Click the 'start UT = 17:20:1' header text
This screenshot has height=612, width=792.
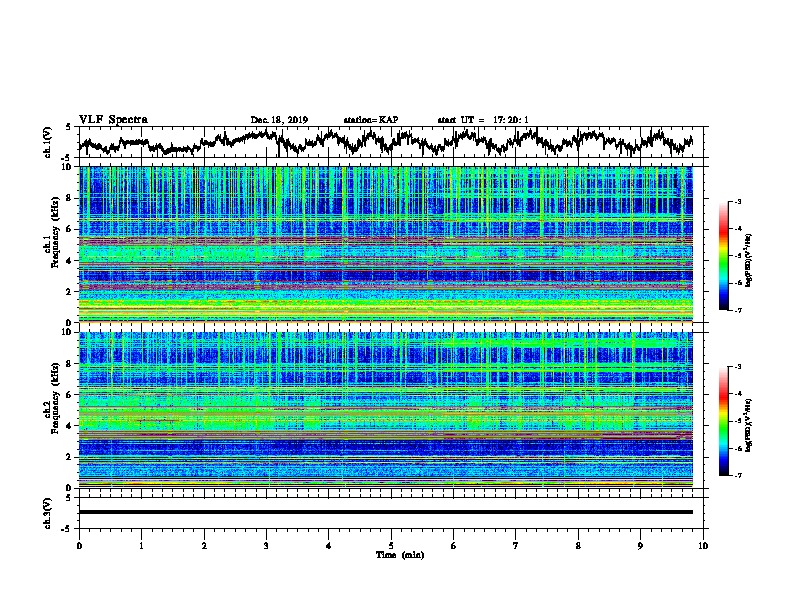click(x=483, y=120)
